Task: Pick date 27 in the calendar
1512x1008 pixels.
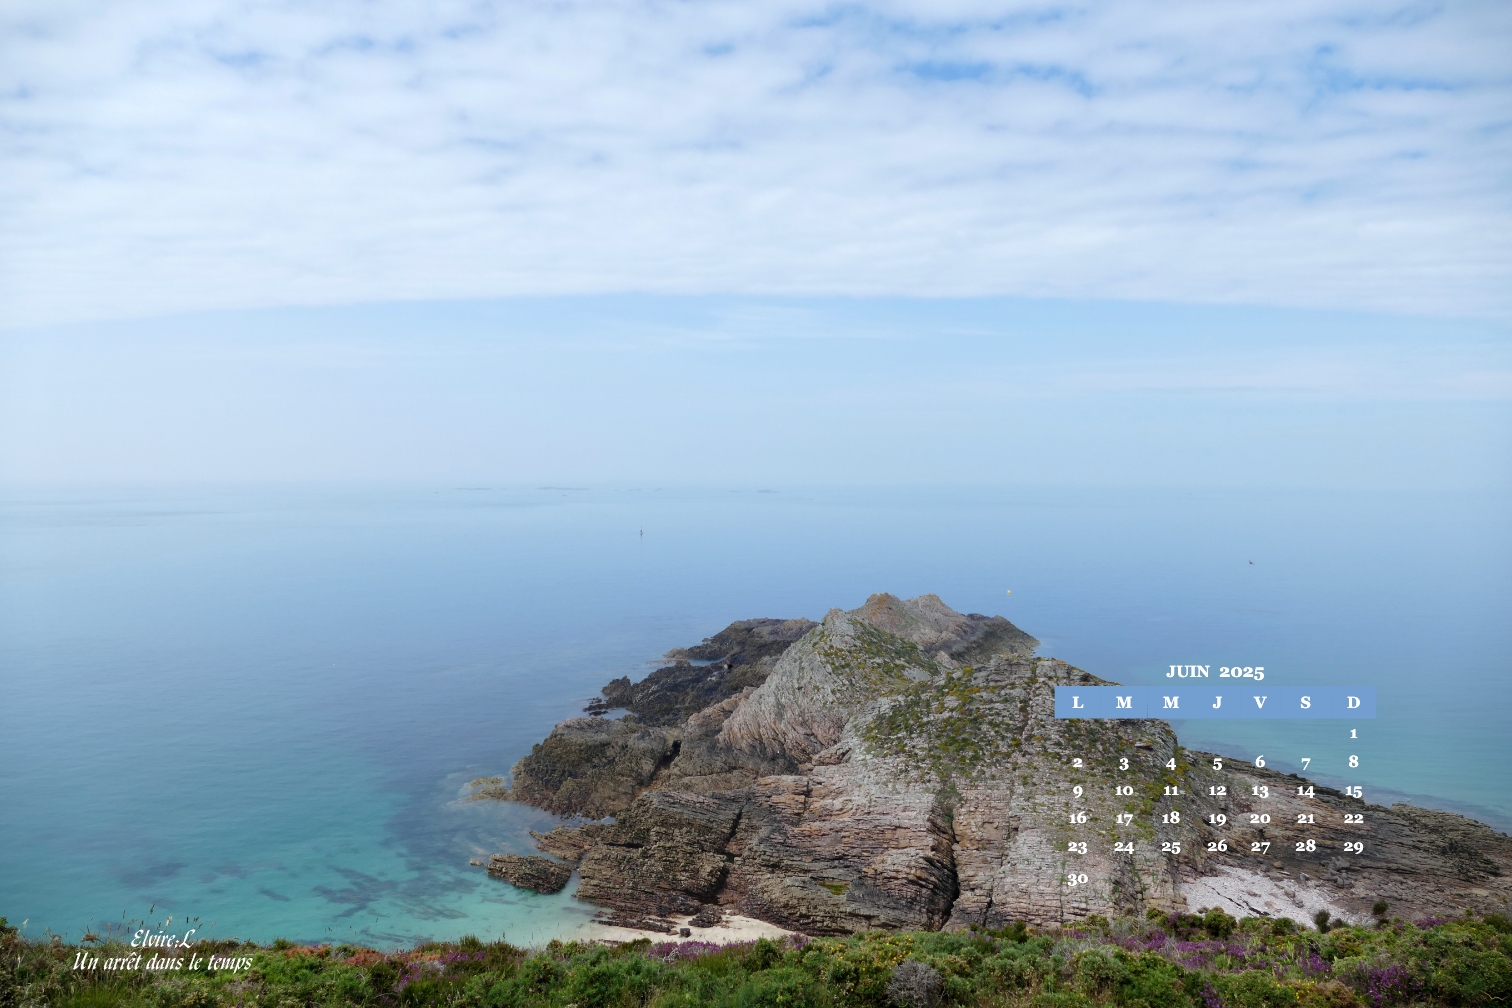Action: pos(1260,847)
